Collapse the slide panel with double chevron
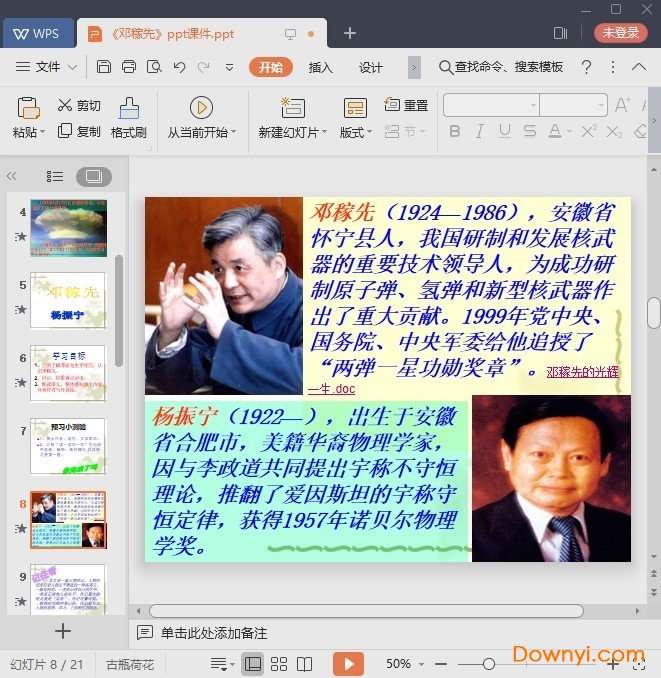Screen dimensions: 661x678 (11, 176)
